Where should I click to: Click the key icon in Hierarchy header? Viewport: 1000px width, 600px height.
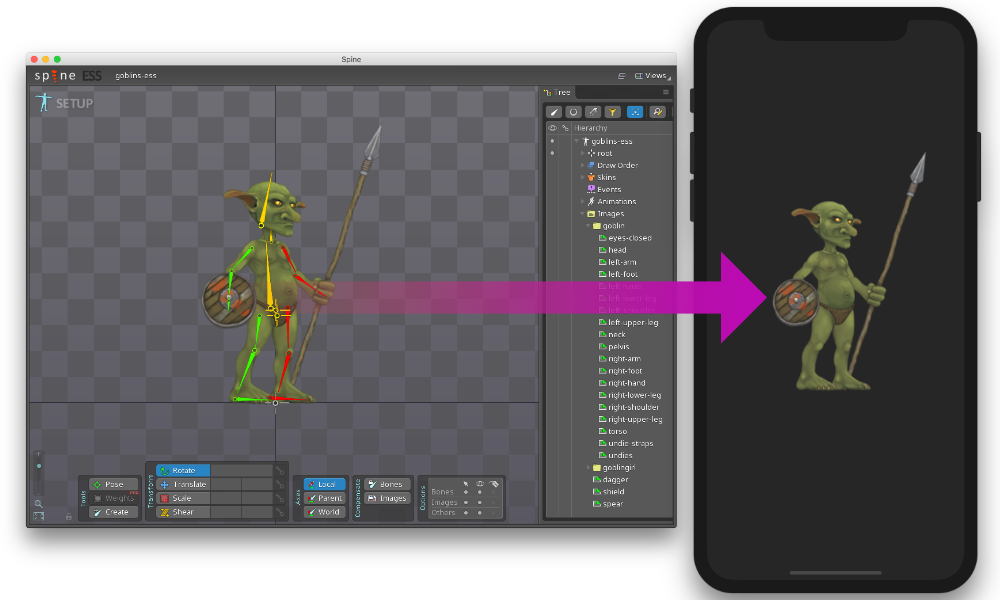coord(565,128)
